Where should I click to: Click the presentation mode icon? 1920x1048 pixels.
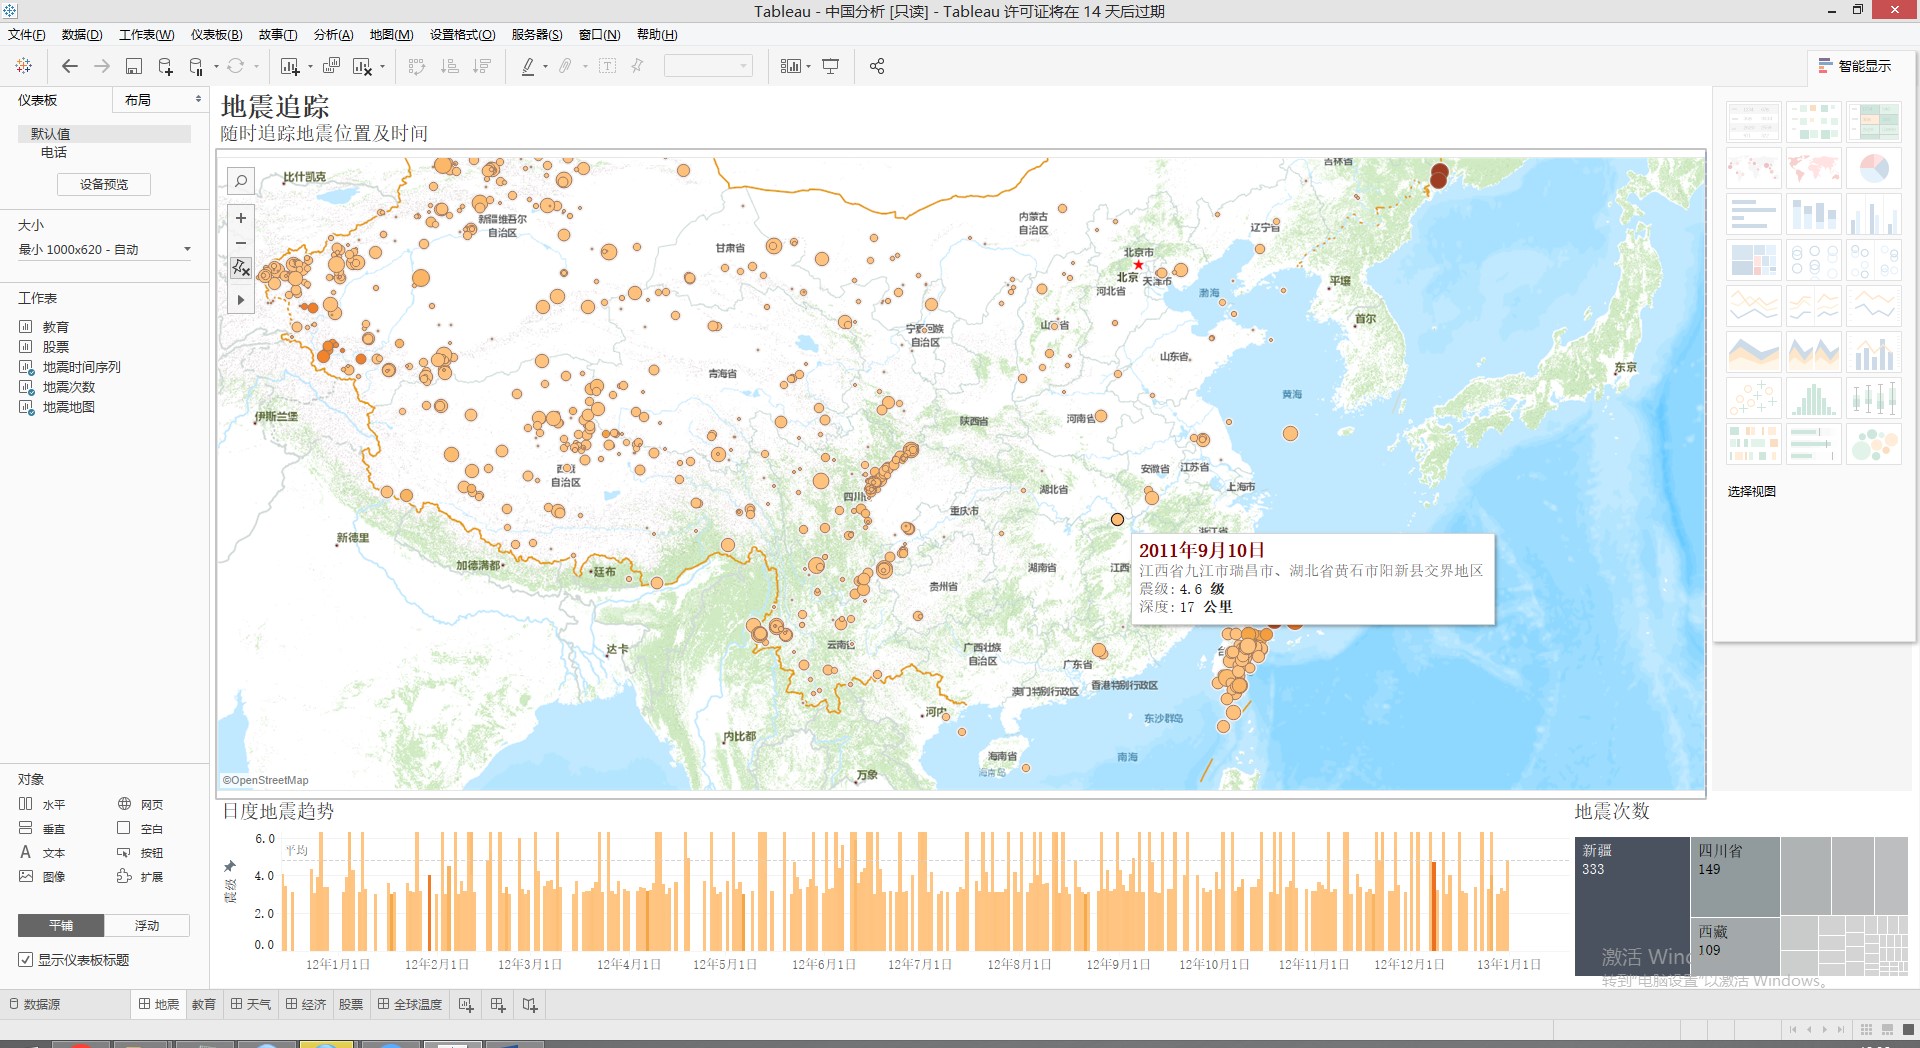coord(830,66)
